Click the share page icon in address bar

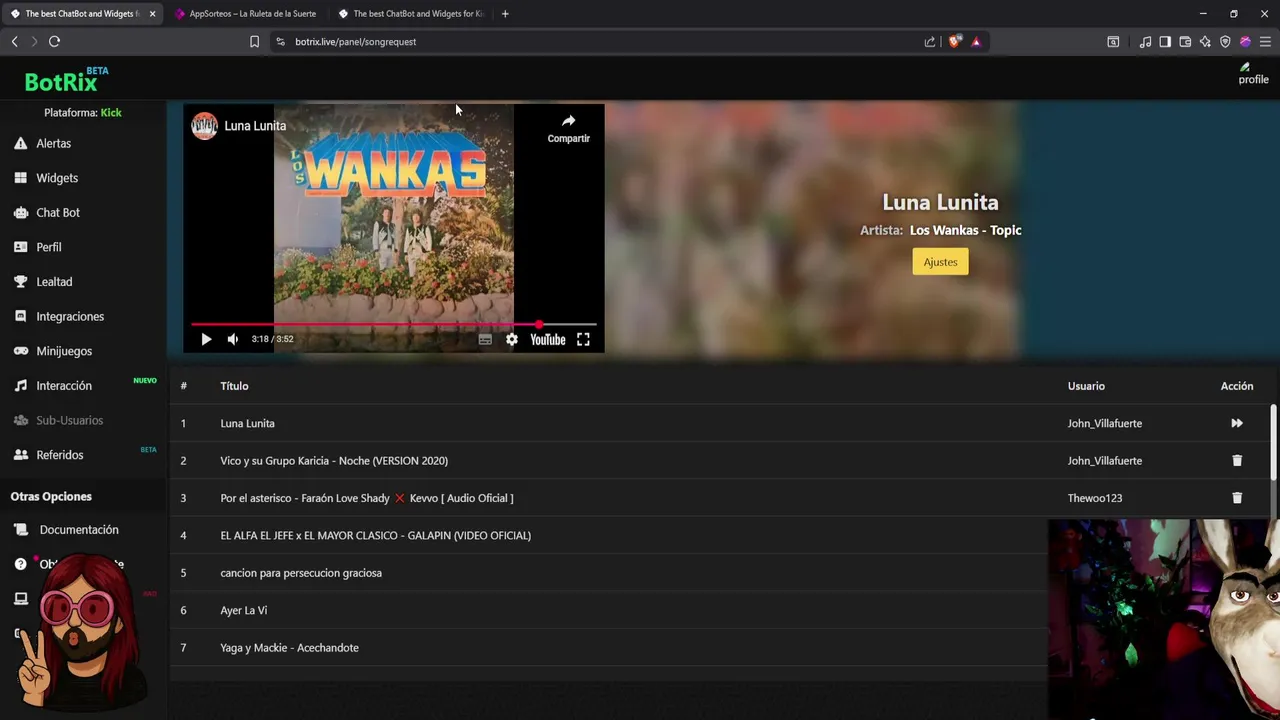(x=930, y=41)
